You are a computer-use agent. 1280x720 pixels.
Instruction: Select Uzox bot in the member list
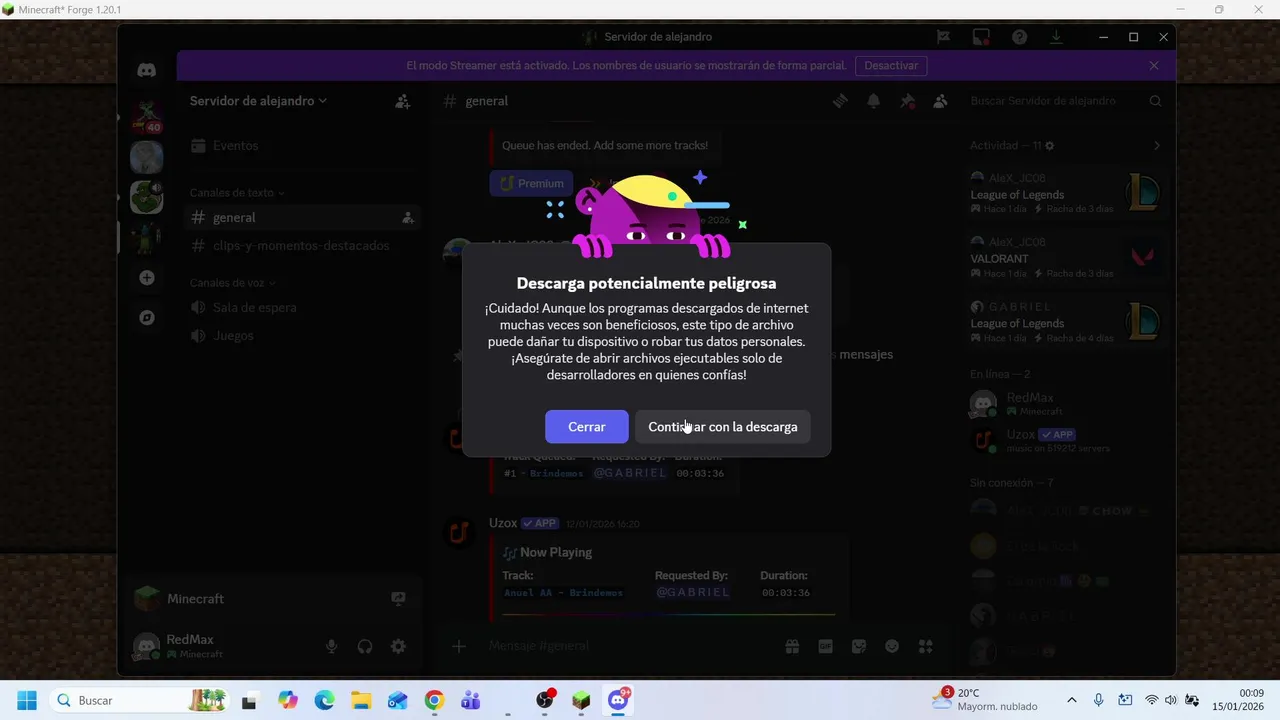1065,440
